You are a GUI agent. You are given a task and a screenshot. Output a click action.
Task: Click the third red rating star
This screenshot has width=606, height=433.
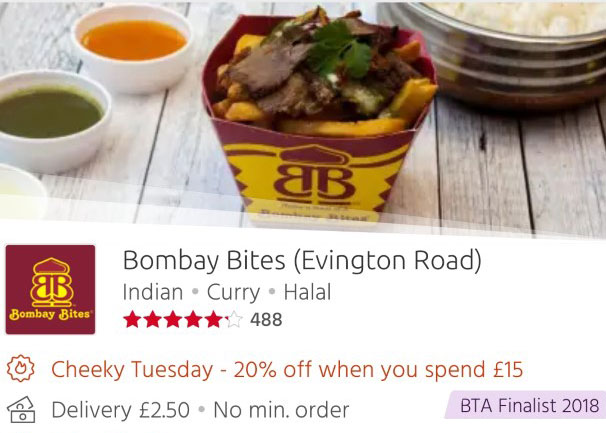coord(173,320)
